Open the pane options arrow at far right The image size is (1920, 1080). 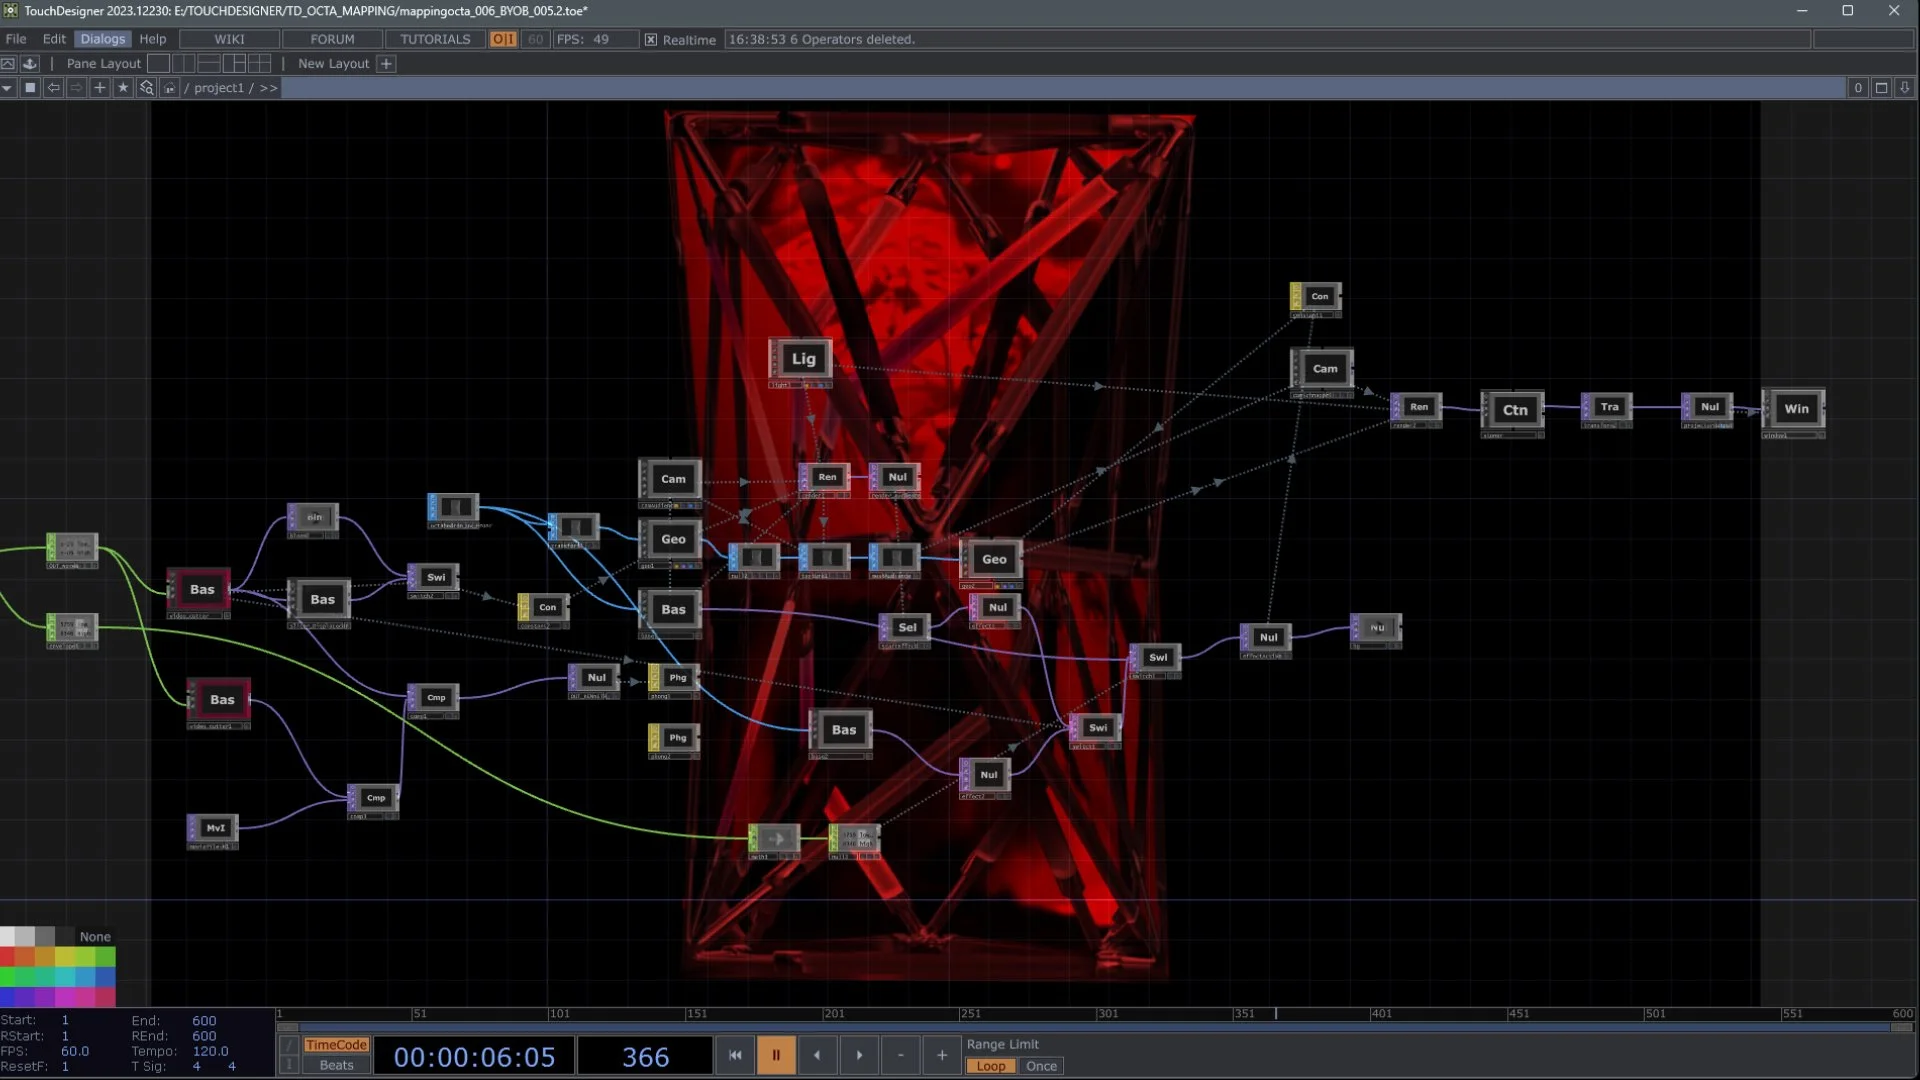tap(1905, 88)
